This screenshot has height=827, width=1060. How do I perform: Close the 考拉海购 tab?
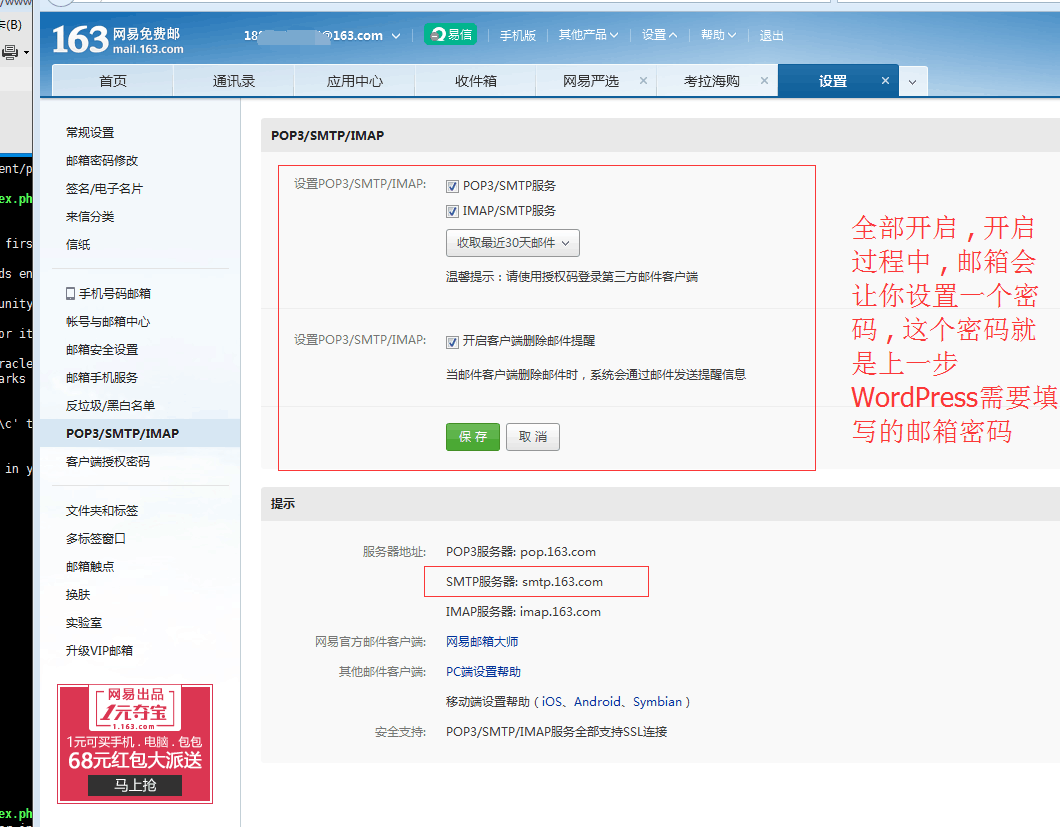coord(764,80)
